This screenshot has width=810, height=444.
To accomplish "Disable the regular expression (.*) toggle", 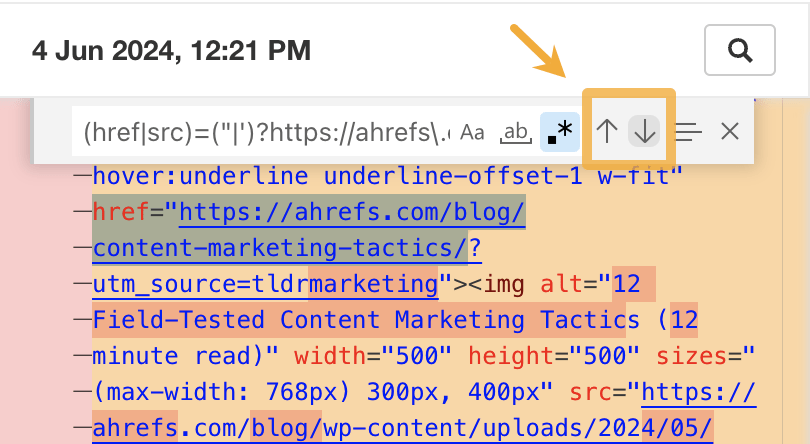I will pos(559,131).
